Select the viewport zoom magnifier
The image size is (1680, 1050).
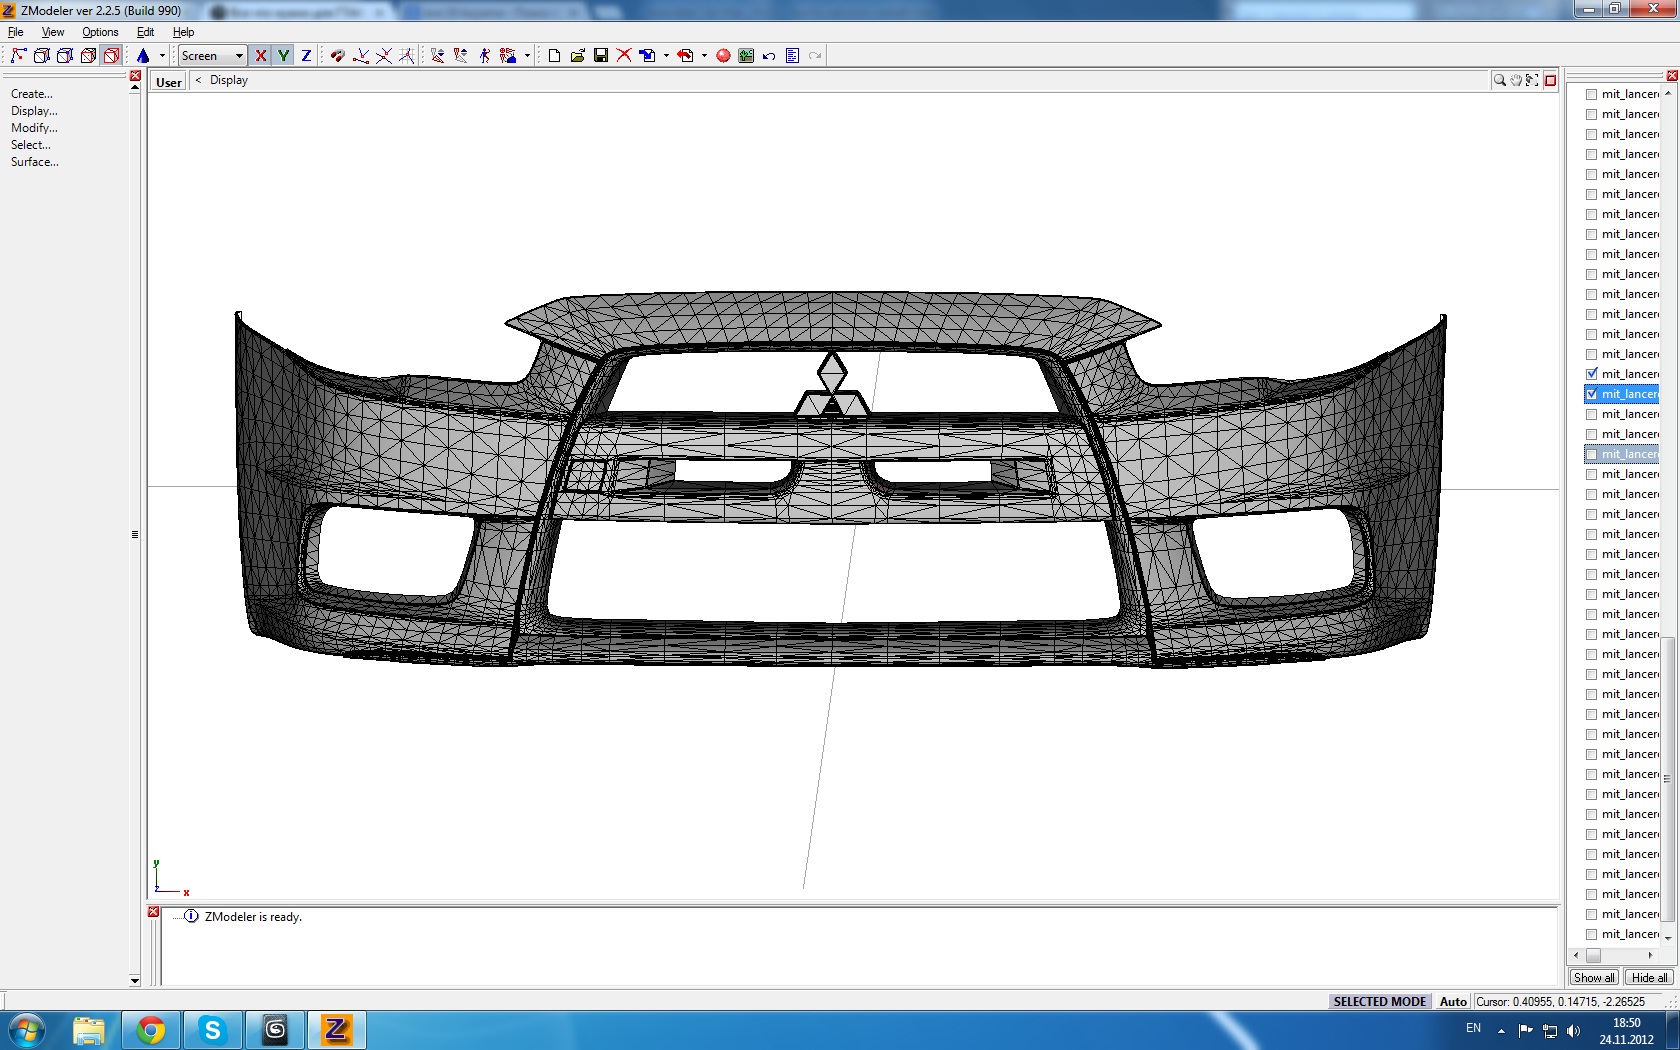[1499, 80]
